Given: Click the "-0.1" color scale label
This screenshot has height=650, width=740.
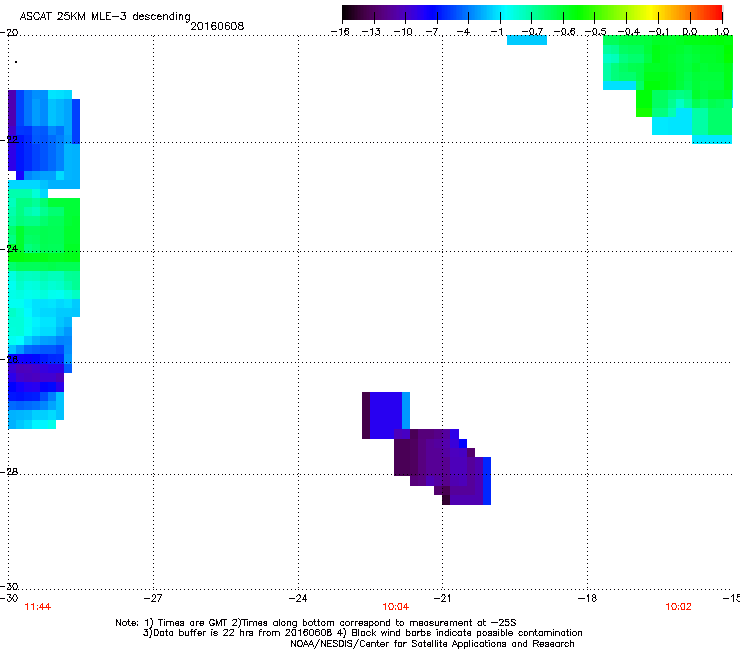Looking at the screenshot, I should (x=658, y=32).
